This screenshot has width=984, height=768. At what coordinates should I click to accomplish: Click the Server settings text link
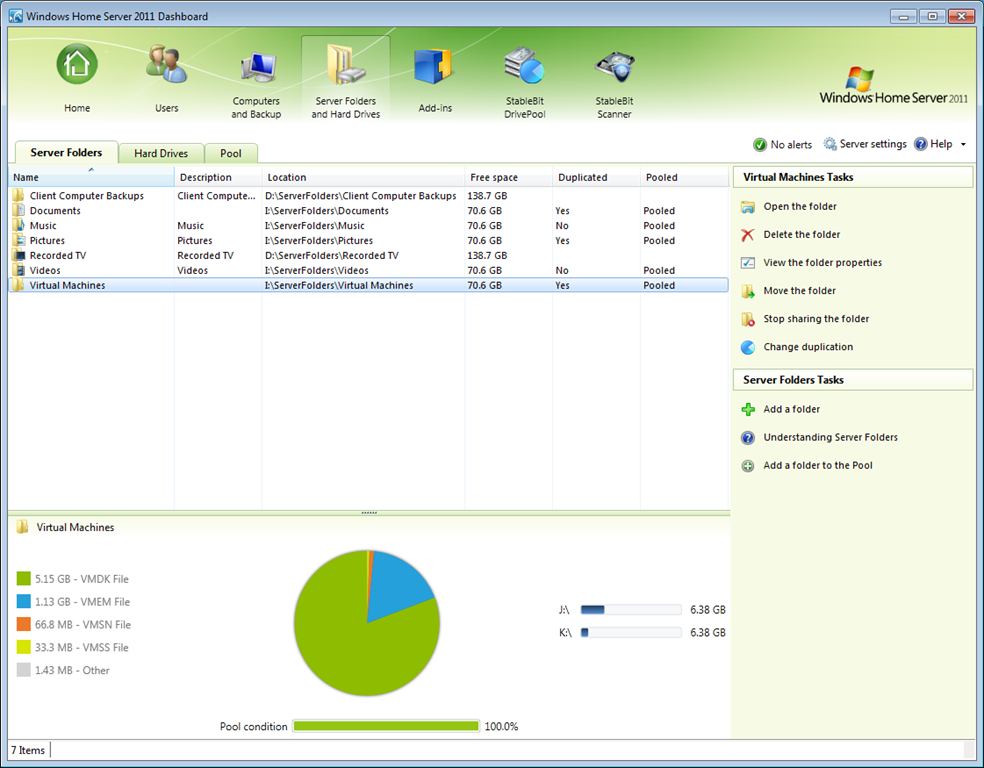click(873, 144)
